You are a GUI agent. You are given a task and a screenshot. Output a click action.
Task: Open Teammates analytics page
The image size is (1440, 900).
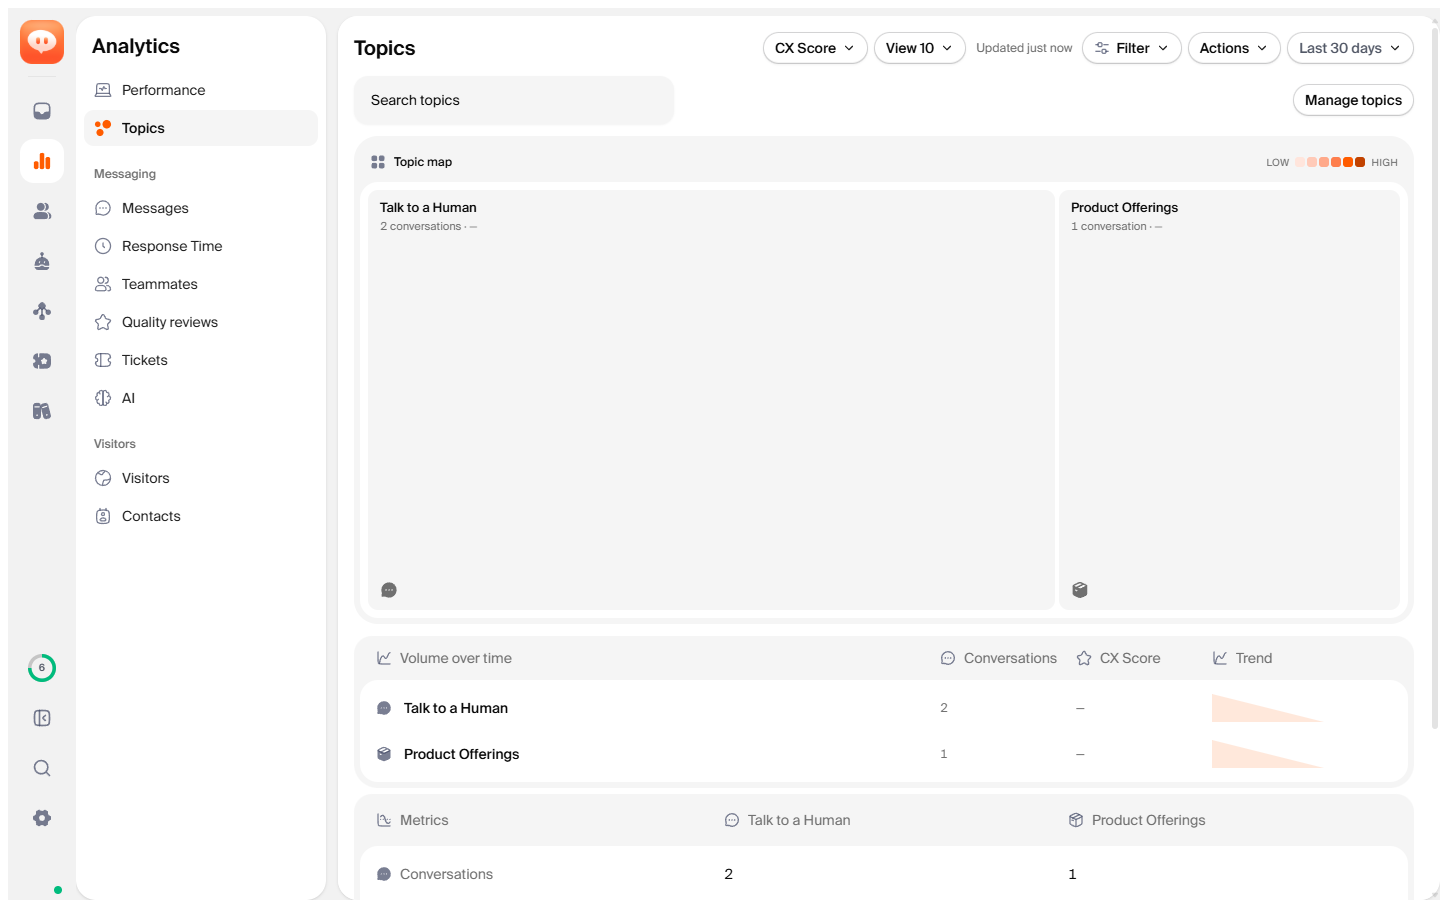point(201,284)
